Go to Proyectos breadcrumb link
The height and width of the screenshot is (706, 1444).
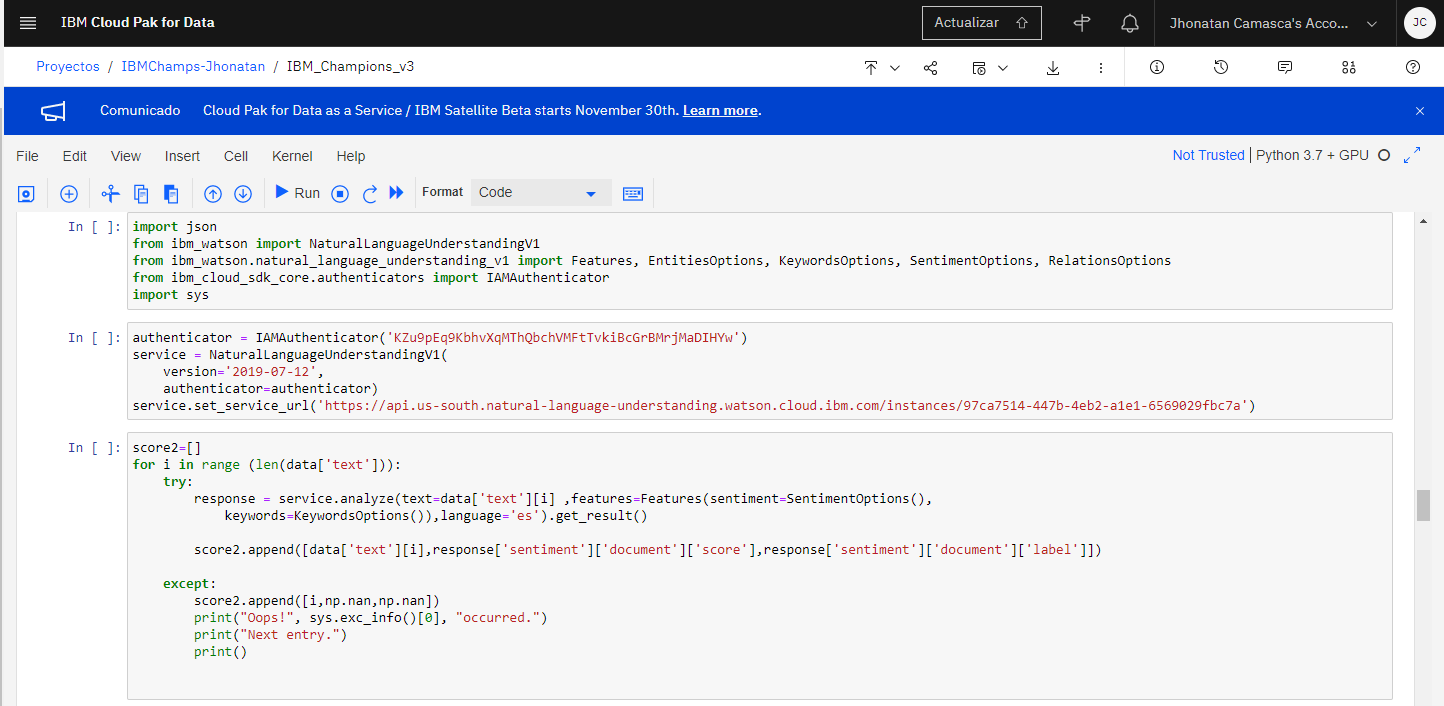tap(68, 67)
